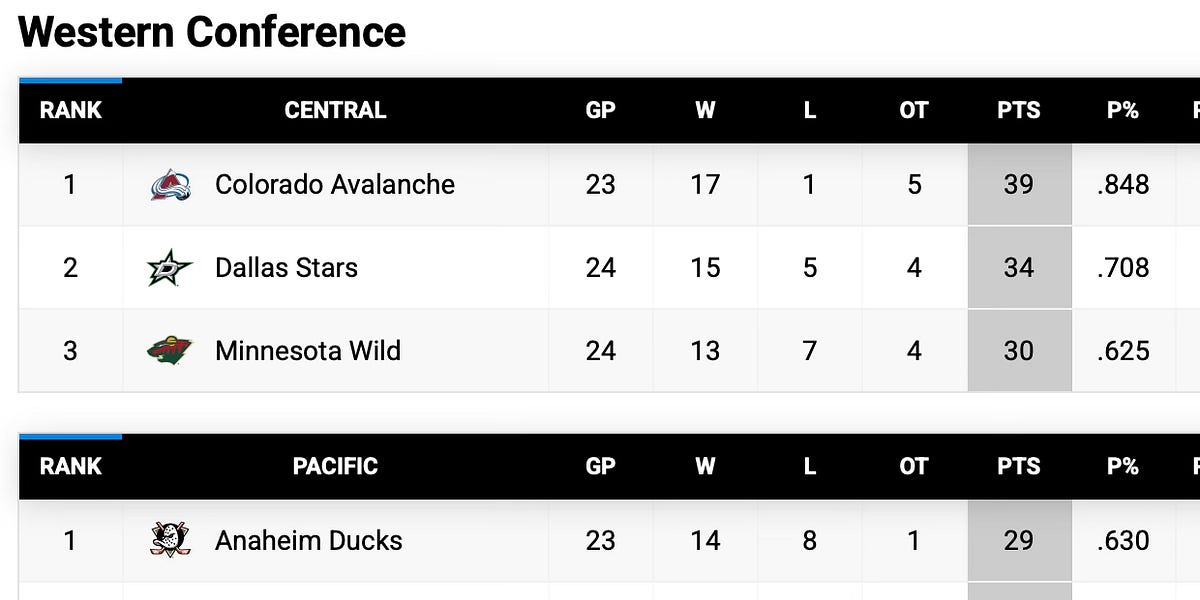1200x600 pixels.
Task: Click the Minnesota Wild team logo
Action: tap(170, 351)
